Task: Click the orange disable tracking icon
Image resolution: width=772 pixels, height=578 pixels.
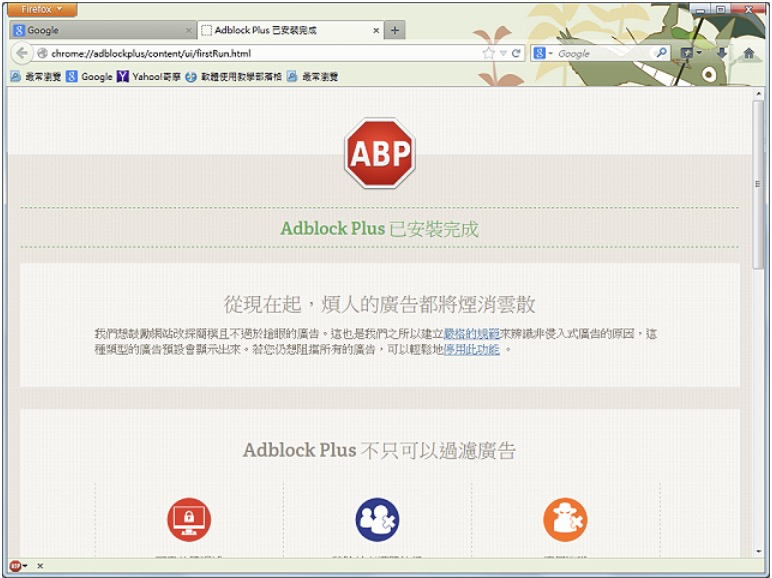Action: click(x=565, y=519)
